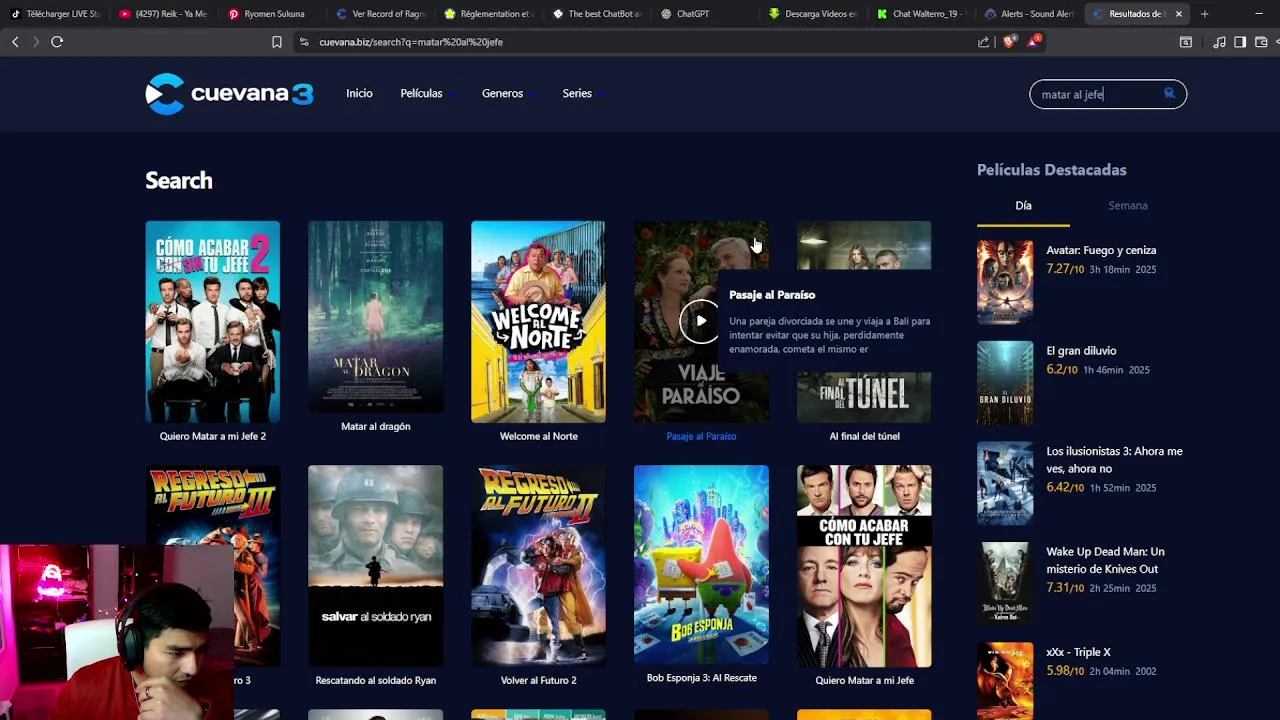Toggle the browser sidebar panel icon
1280x720 pixels.
(1240, 42)
